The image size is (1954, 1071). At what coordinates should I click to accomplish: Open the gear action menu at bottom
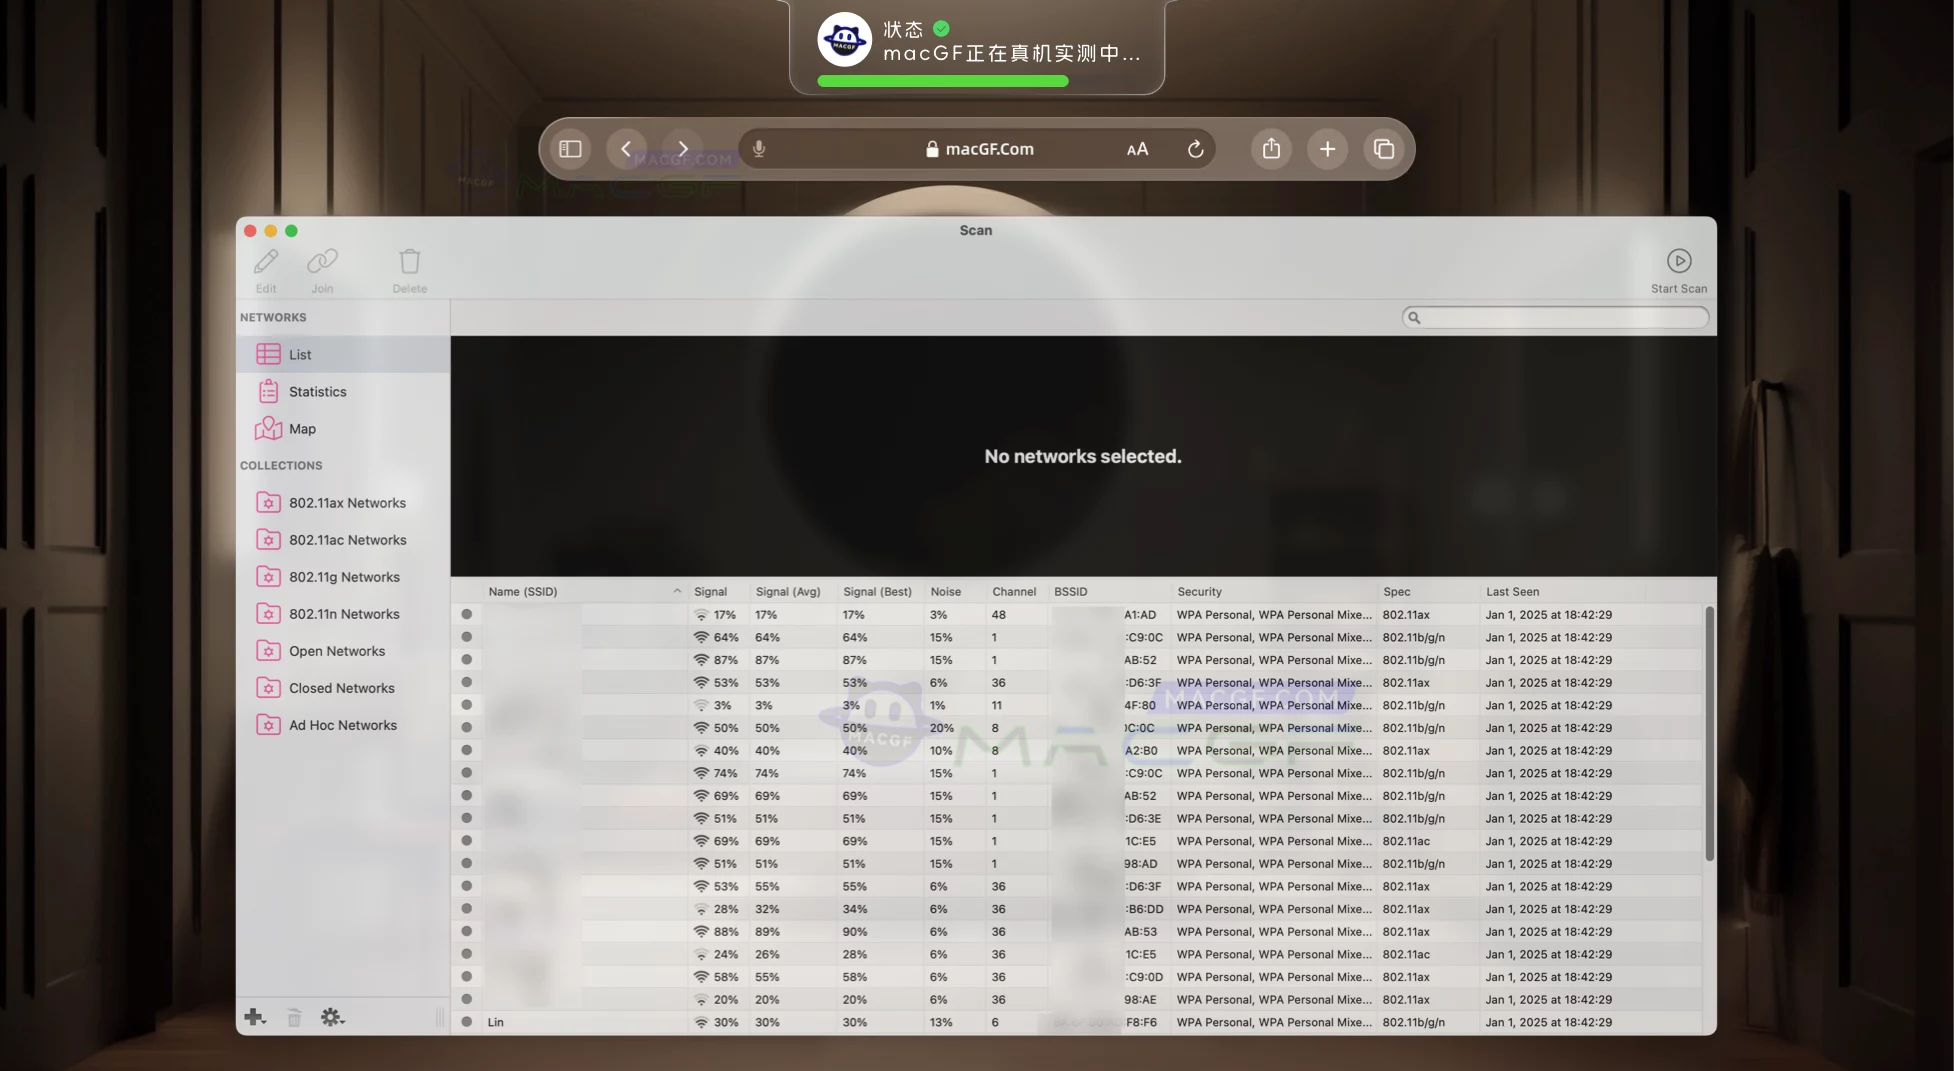(331, 1016)
